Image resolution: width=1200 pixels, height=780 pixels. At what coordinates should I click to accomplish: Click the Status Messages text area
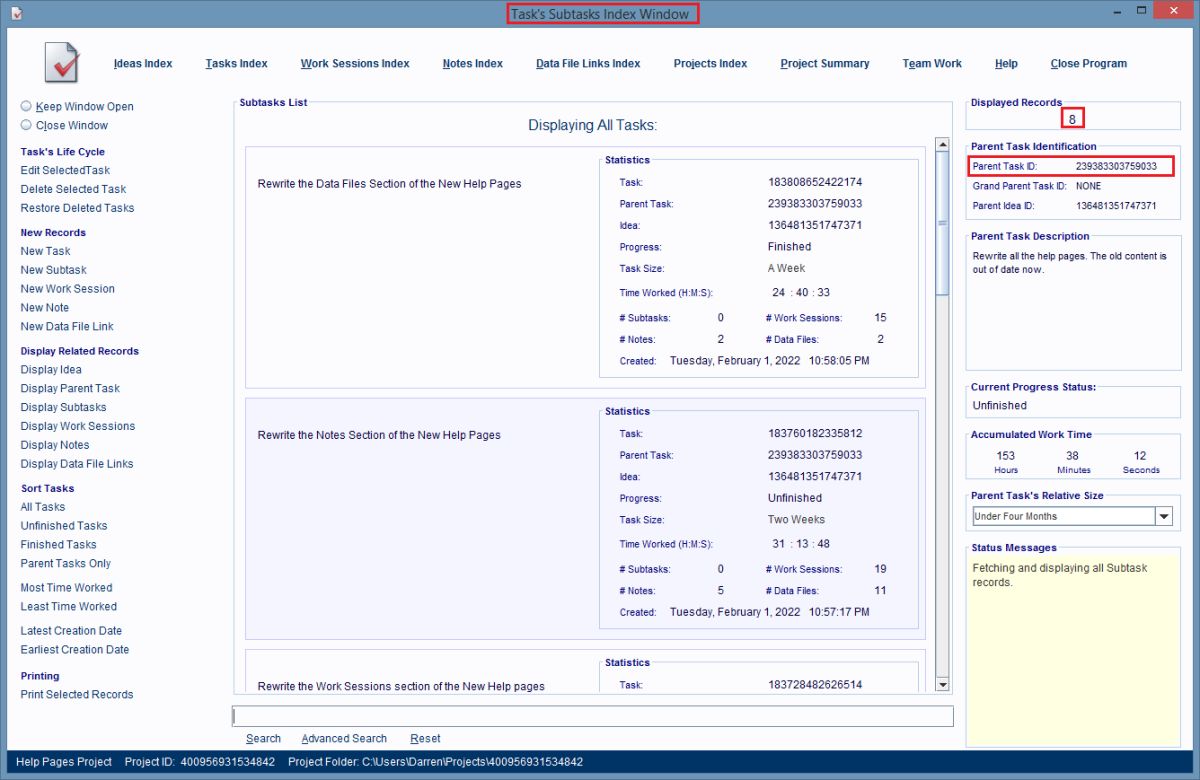[1073, 650]
